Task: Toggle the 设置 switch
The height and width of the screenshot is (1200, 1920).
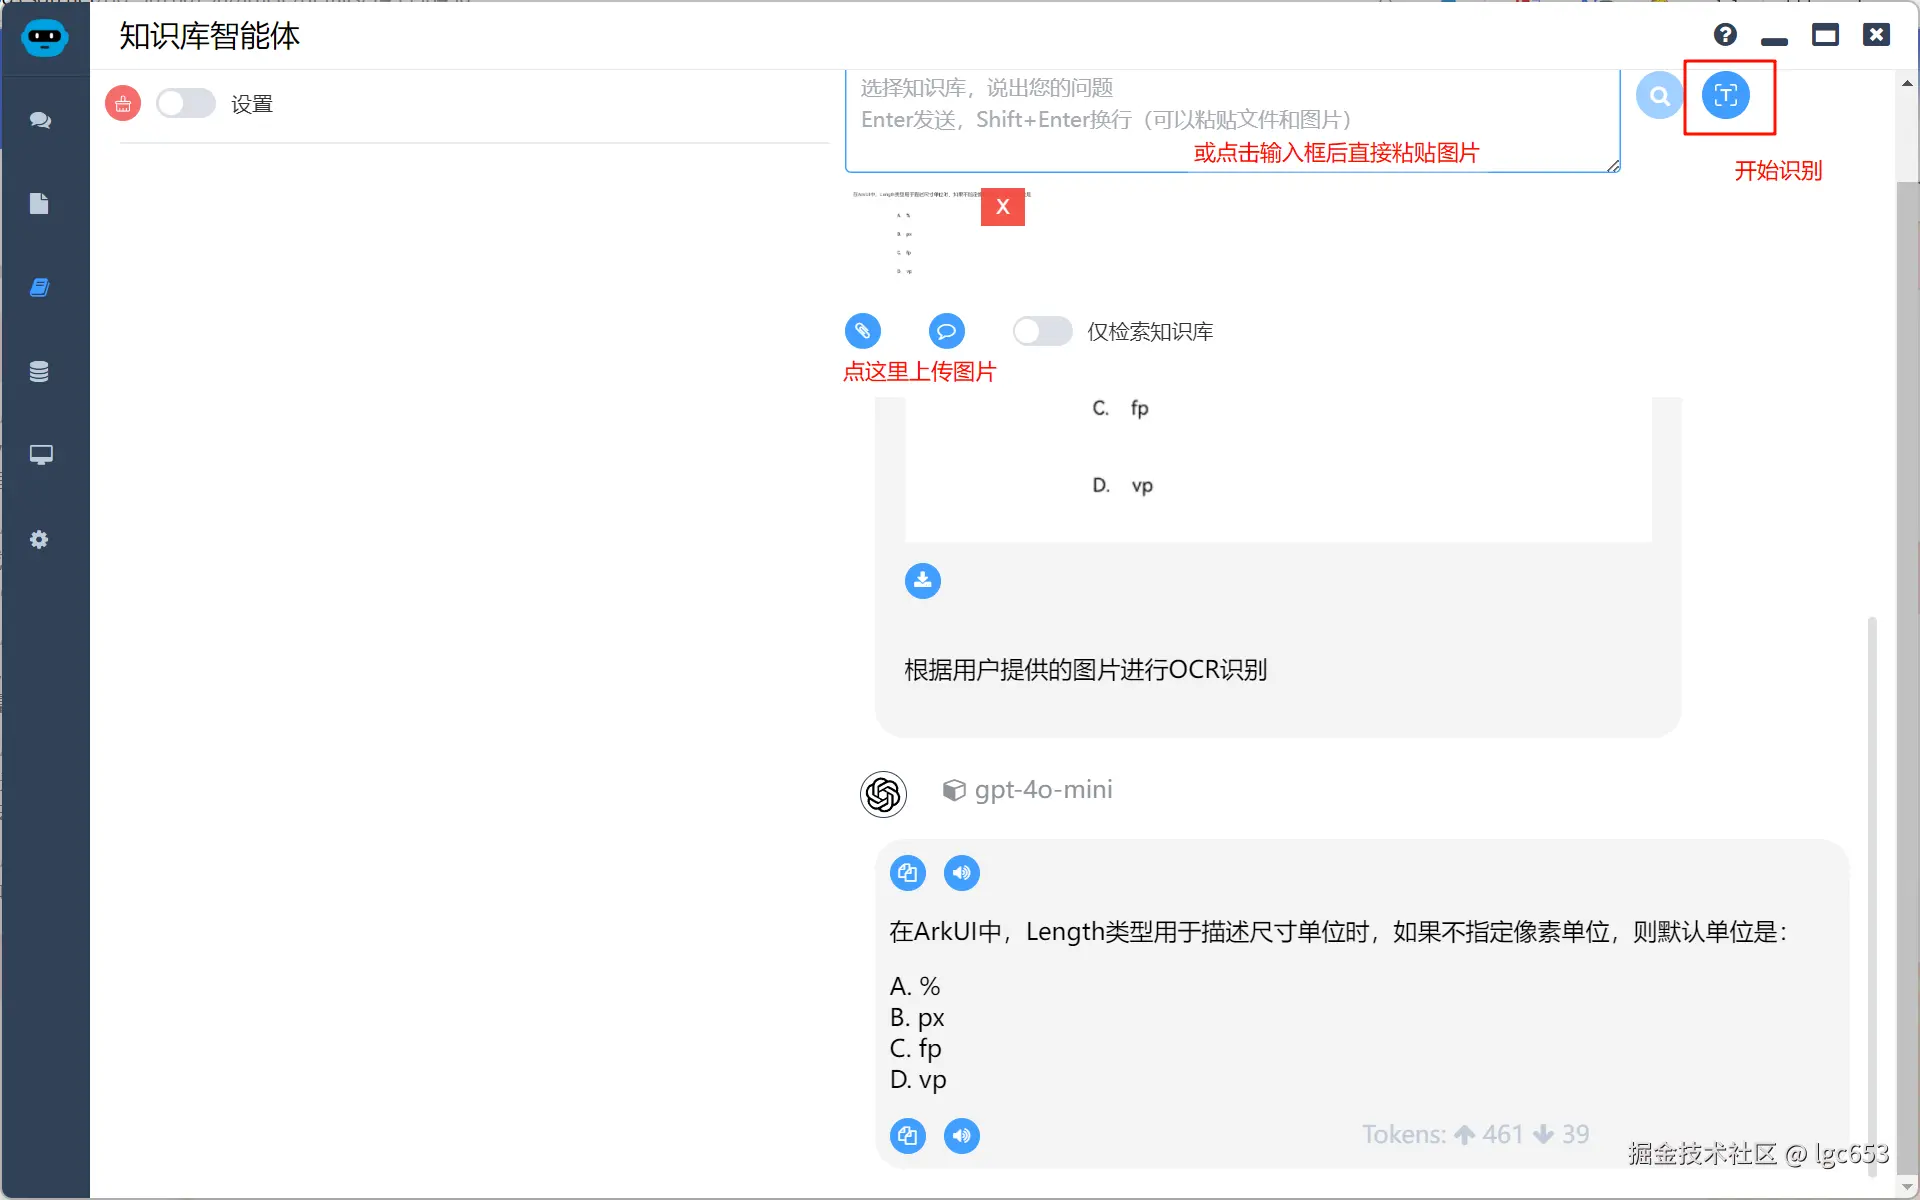Action: 186,103
